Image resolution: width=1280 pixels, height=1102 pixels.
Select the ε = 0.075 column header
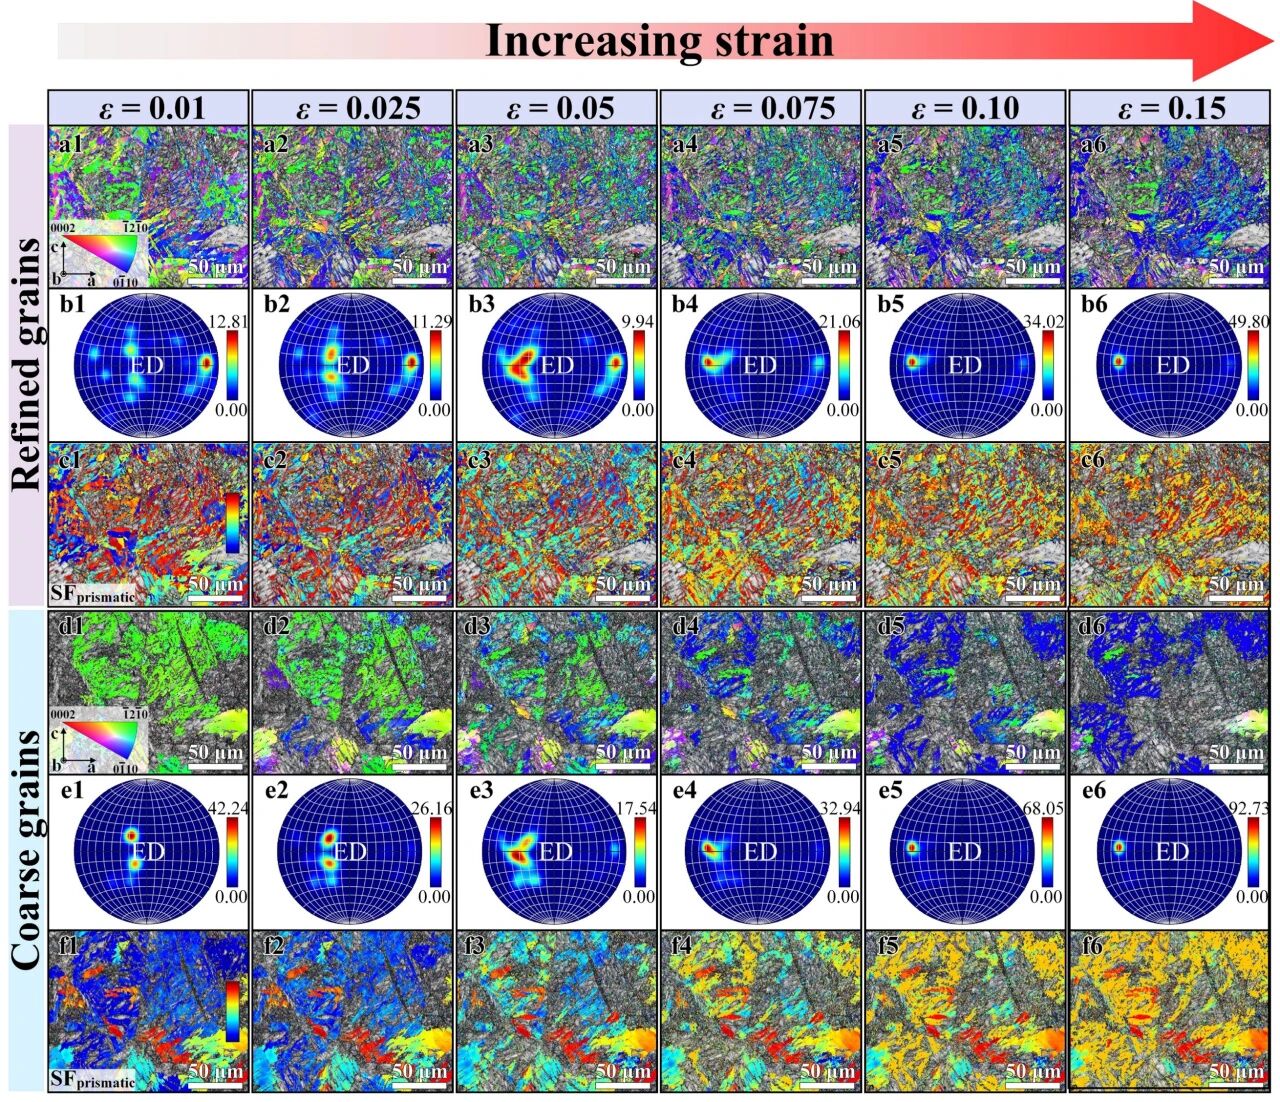760,107
